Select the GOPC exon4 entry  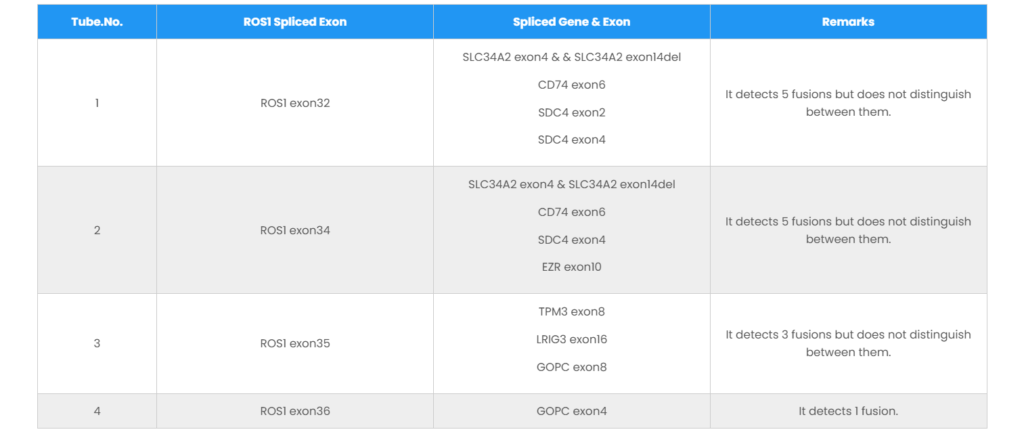point(571,411)
